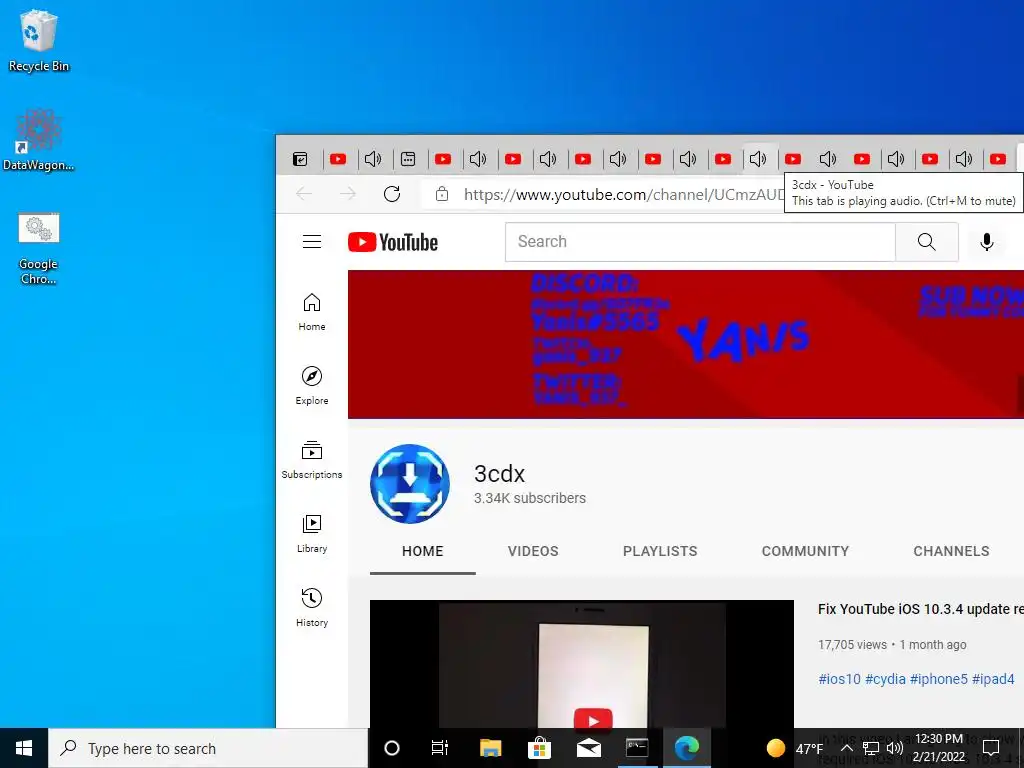
Task: Click the 3cdx channel name
Action: tap(500, 473)
